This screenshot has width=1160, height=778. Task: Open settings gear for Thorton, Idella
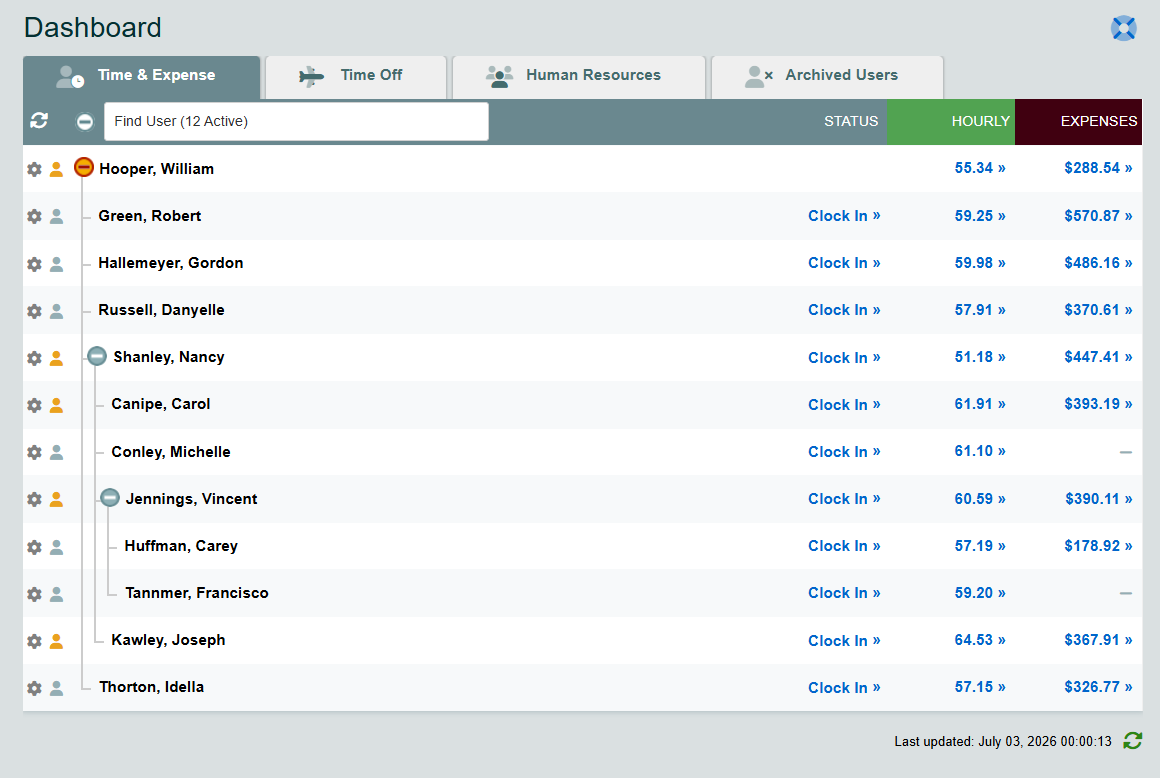pyautogui.click(x=34, y=689)
